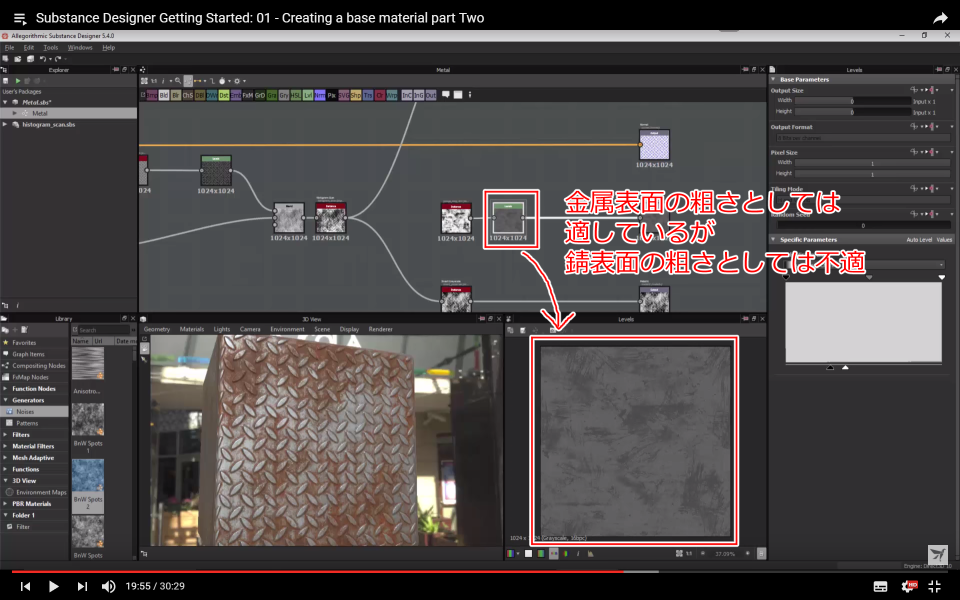Viewport: 960px width, 600px height.
Task: Open the Help menu
Action: pyautogui.click(x=108, y=47)
